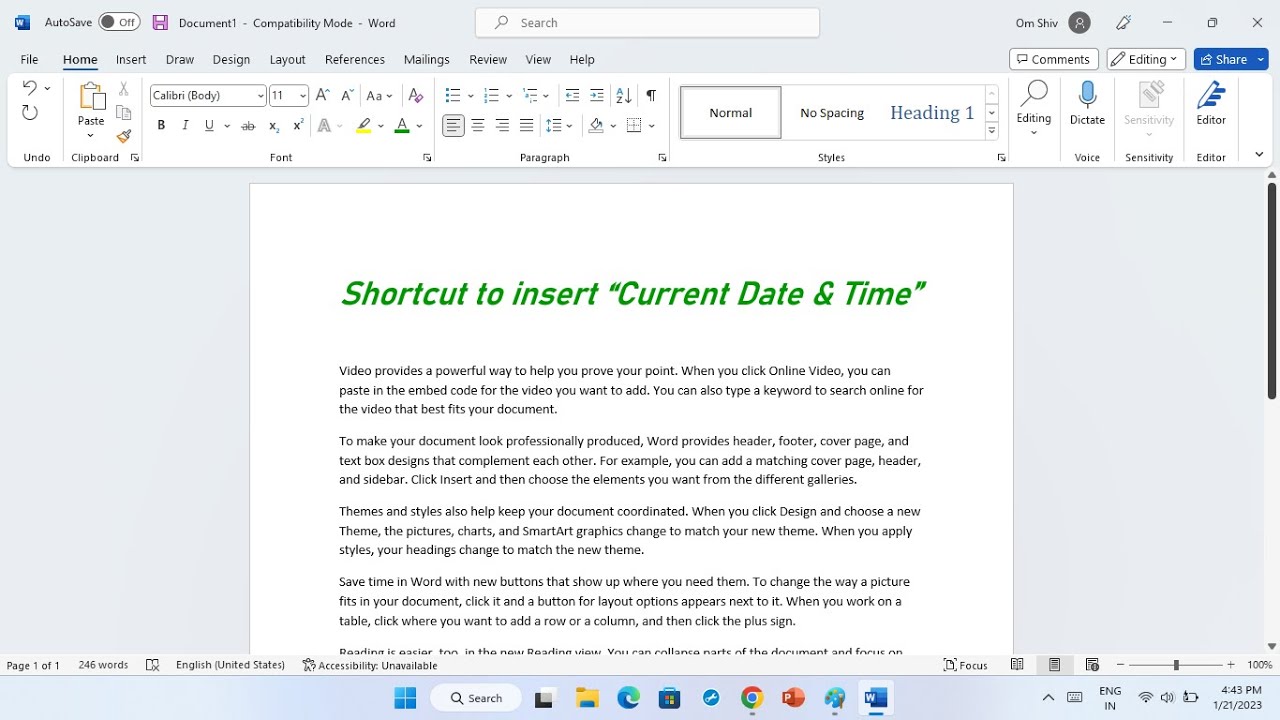Toggle Show/Hide paragraph marks
This screenshot has height=720, width=1280.
pyautogui.click(x=651, y=95)
